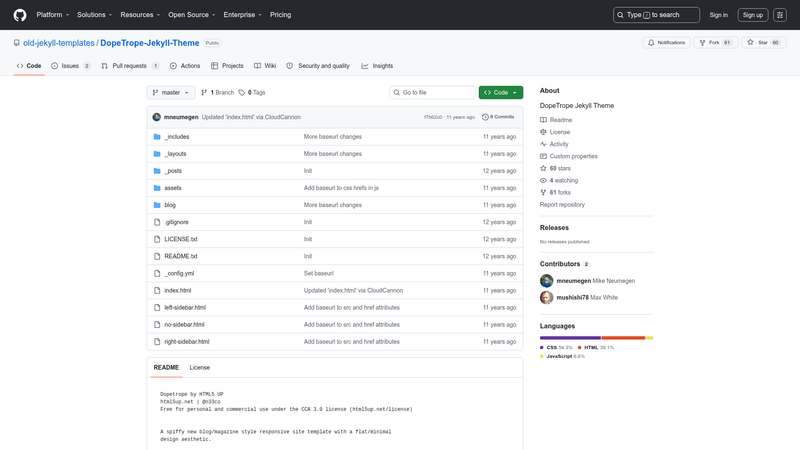This screenshot has width=800, height=450.
Task: View the 61 forks list
Action: tap(555, 192)
